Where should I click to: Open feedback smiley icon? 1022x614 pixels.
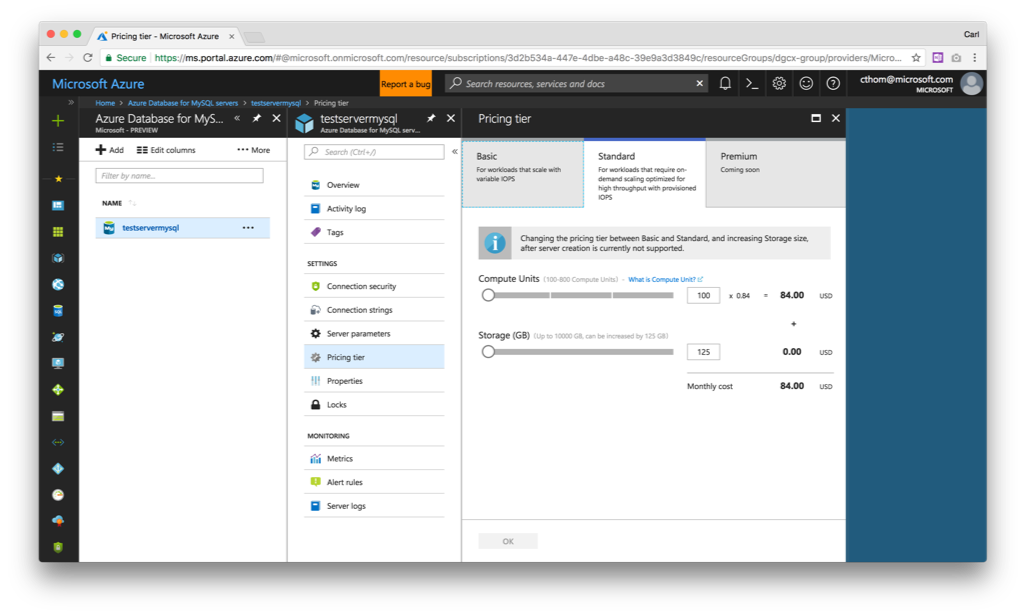click(806, 83)
